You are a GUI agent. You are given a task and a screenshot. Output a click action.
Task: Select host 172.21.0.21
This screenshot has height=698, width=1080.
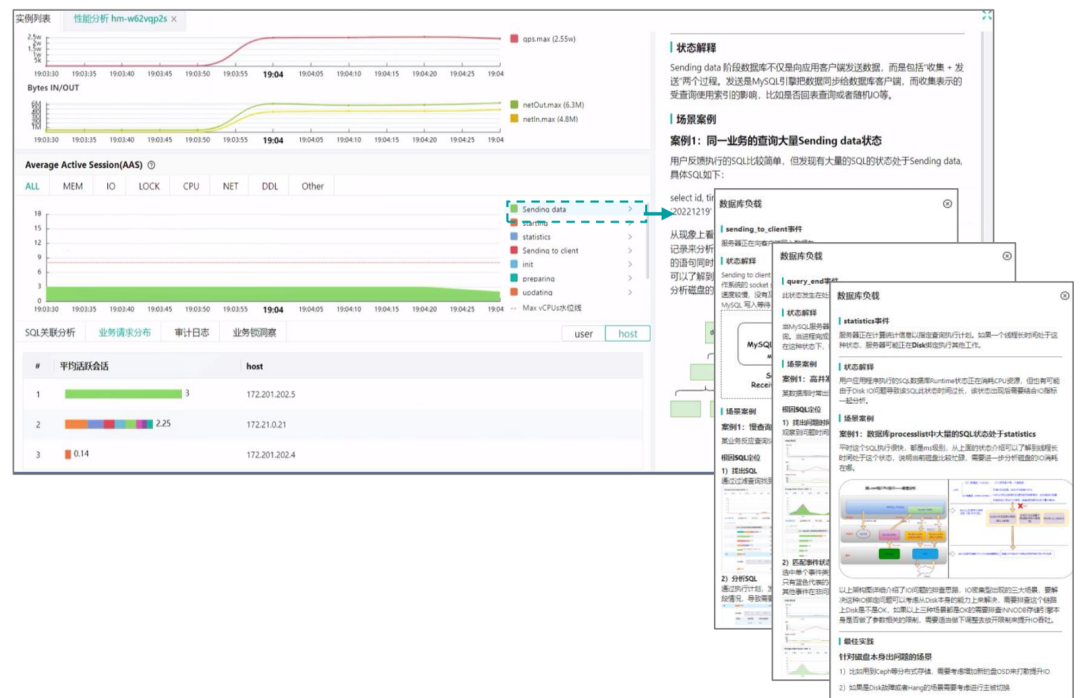tap(266, 424)
